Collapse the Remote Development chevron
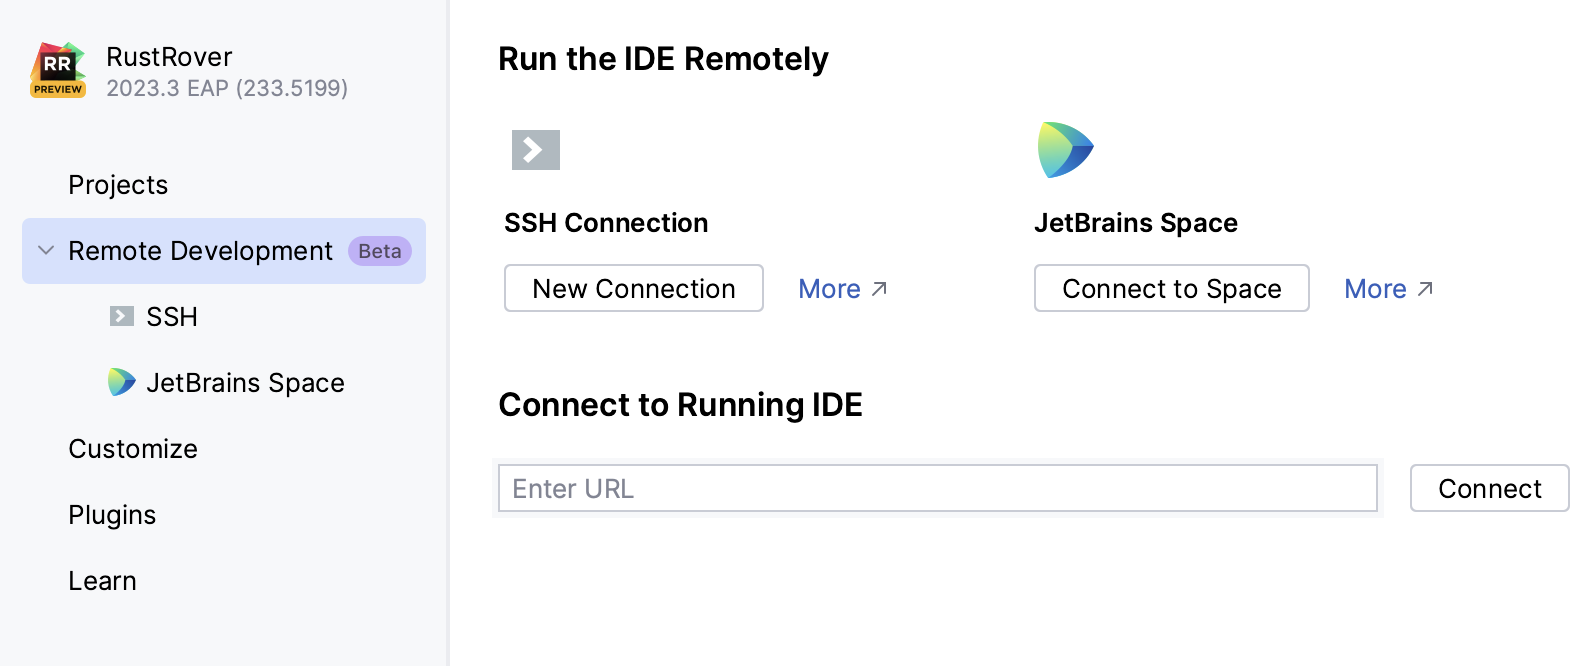Viewport: 1594px width, 666px height. 46,250
